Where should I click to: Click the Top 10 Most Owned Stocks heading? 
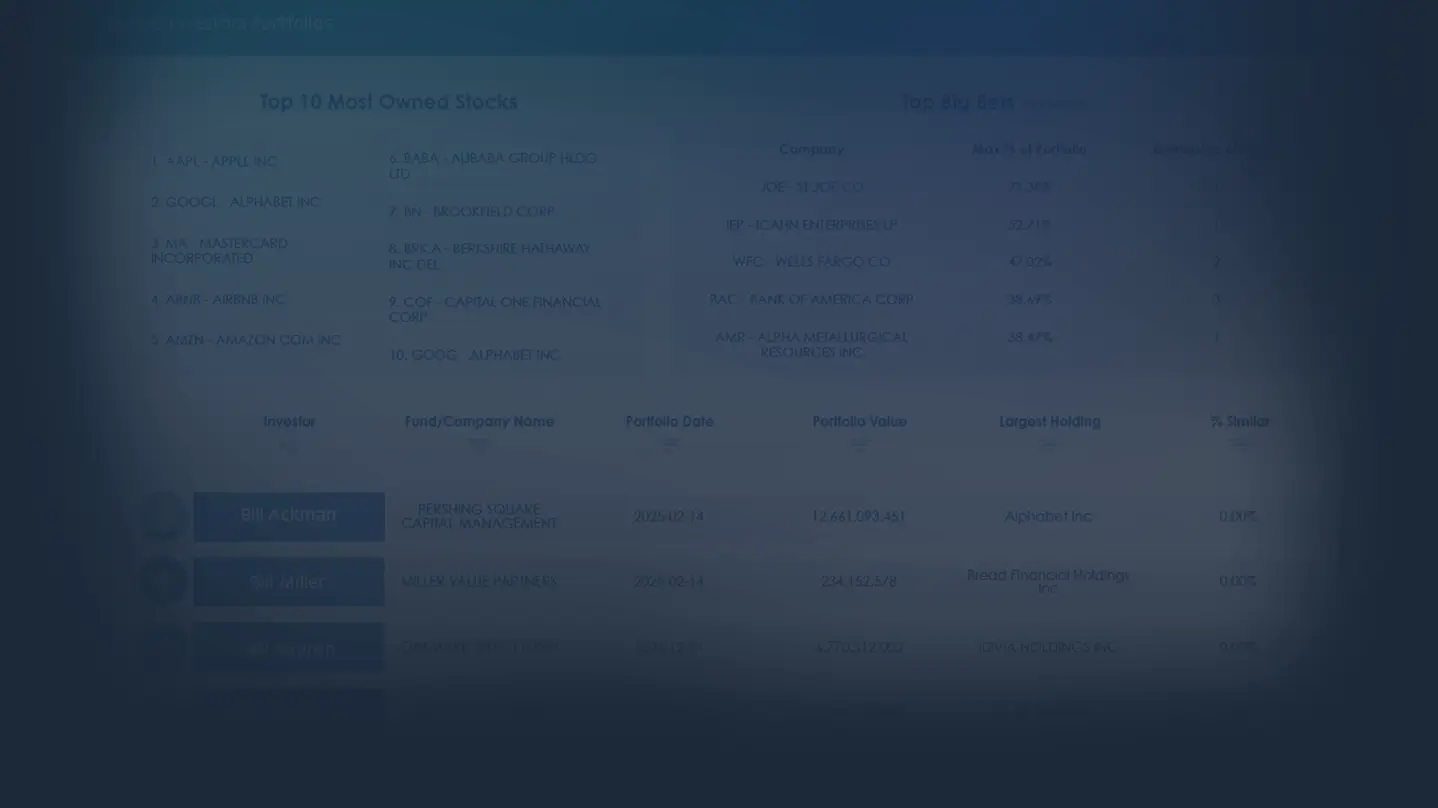point(388,102)
